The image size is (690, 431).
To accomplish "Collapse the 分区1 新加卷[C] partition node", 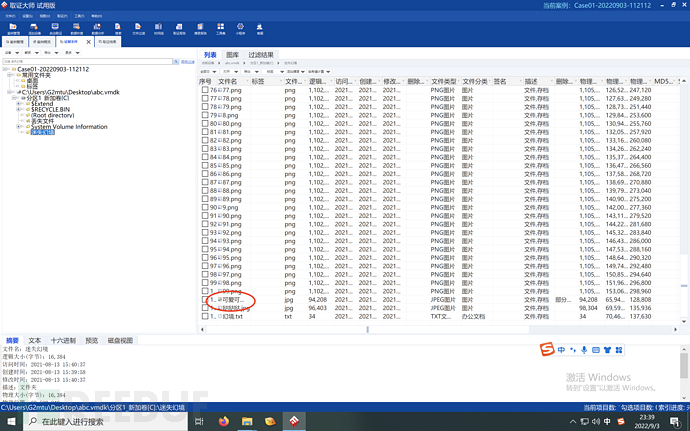I will coord(14,98).
